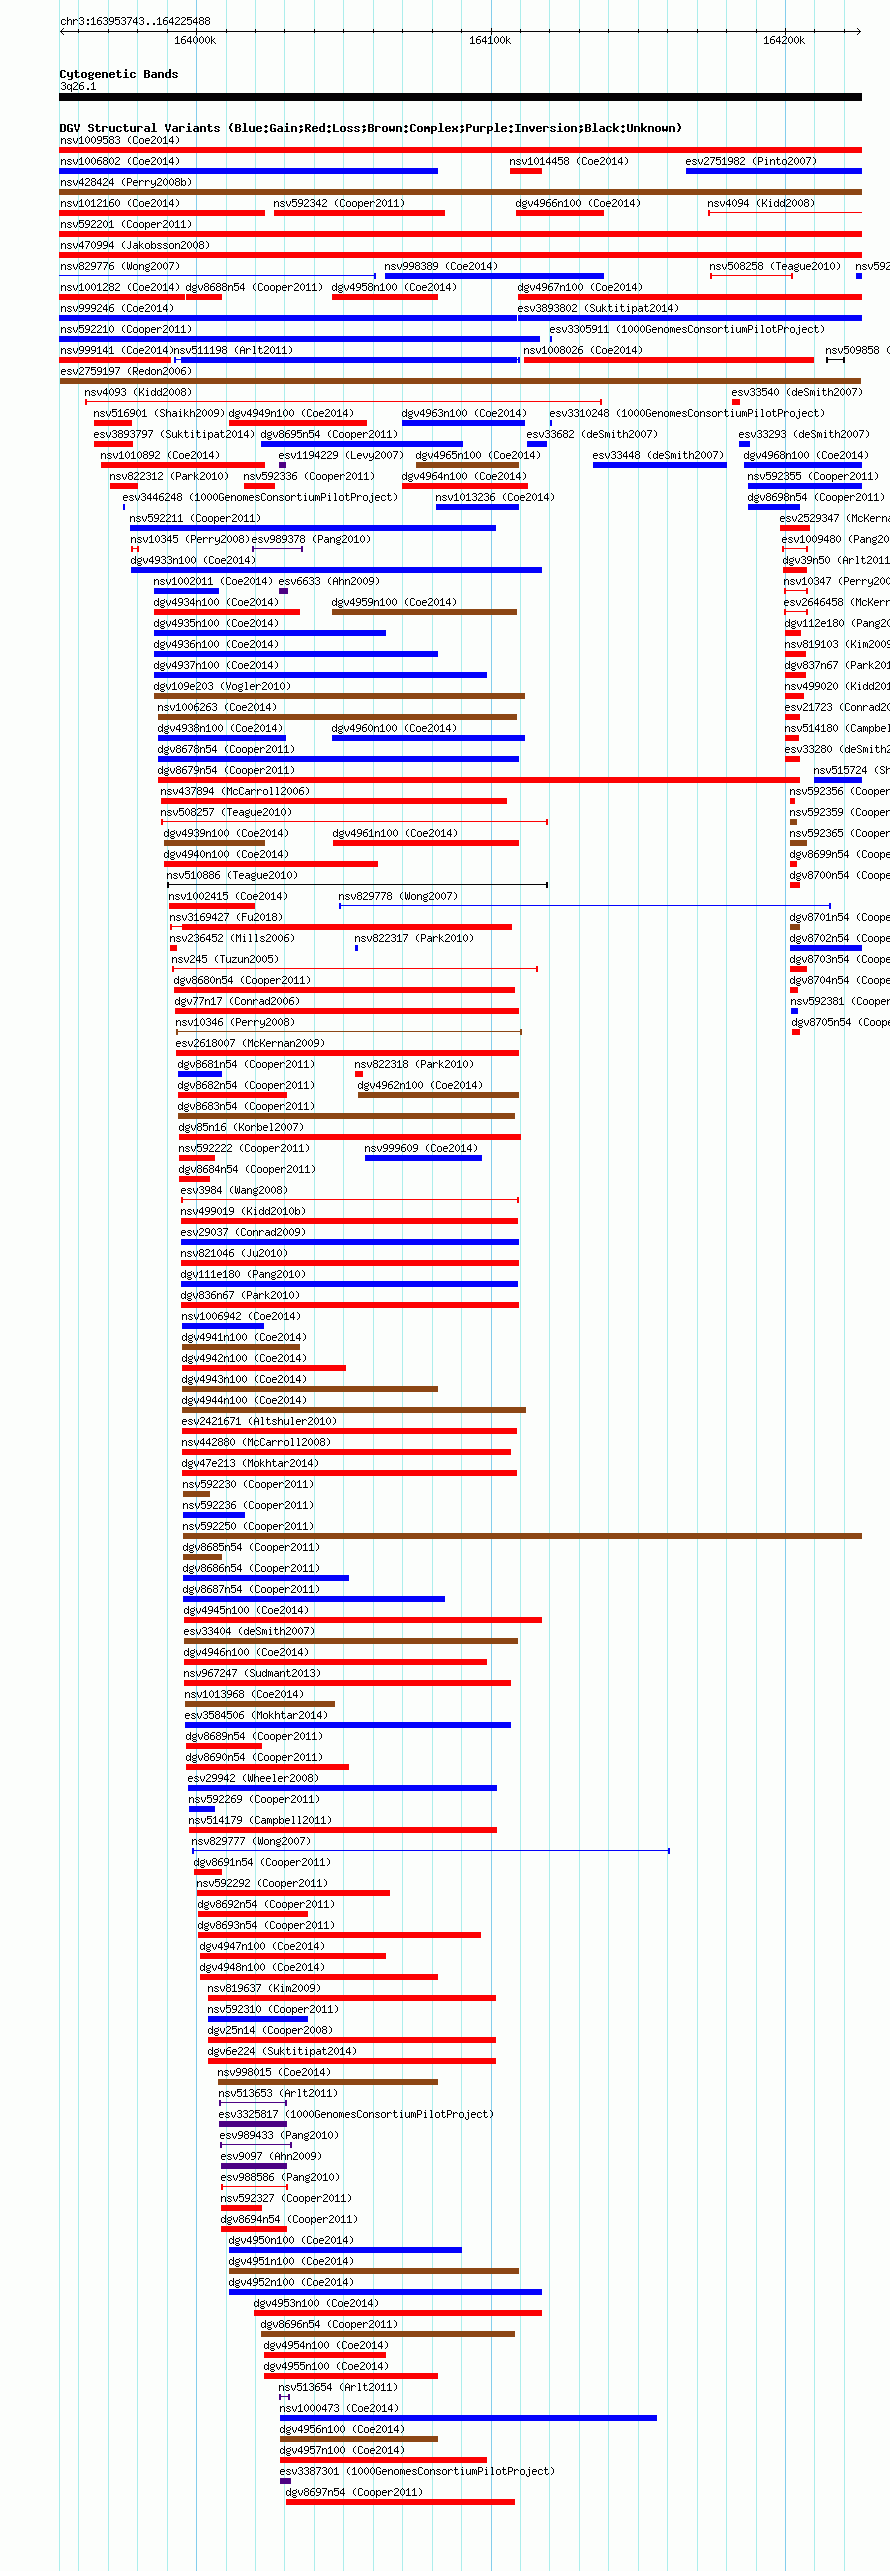Click nsv967247 (Sudmant2013) label

pyautogui.click(x=252, y=1673)
